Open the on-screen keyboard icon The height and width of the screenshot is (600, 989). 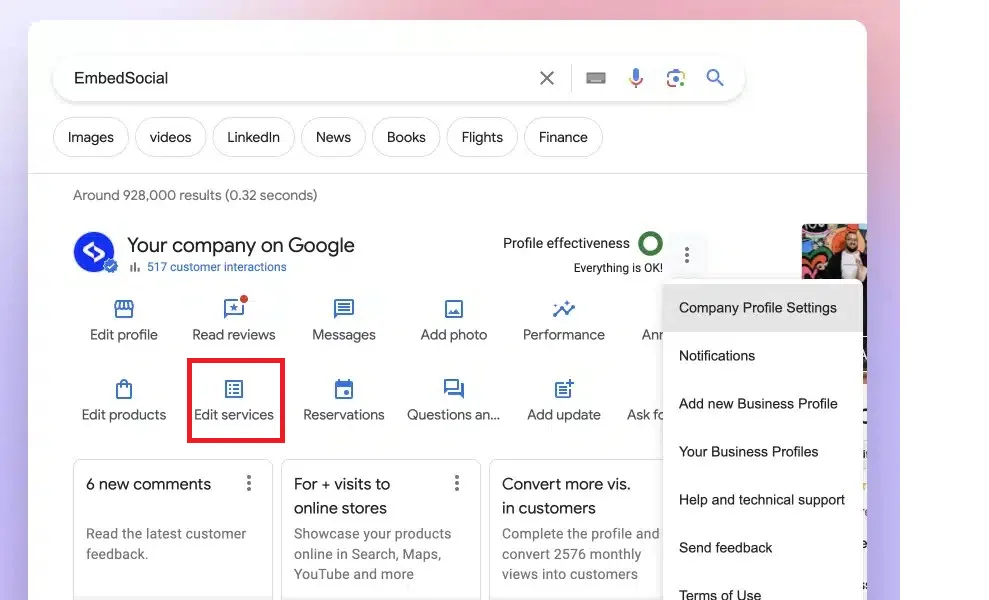(x=595, y=78)
